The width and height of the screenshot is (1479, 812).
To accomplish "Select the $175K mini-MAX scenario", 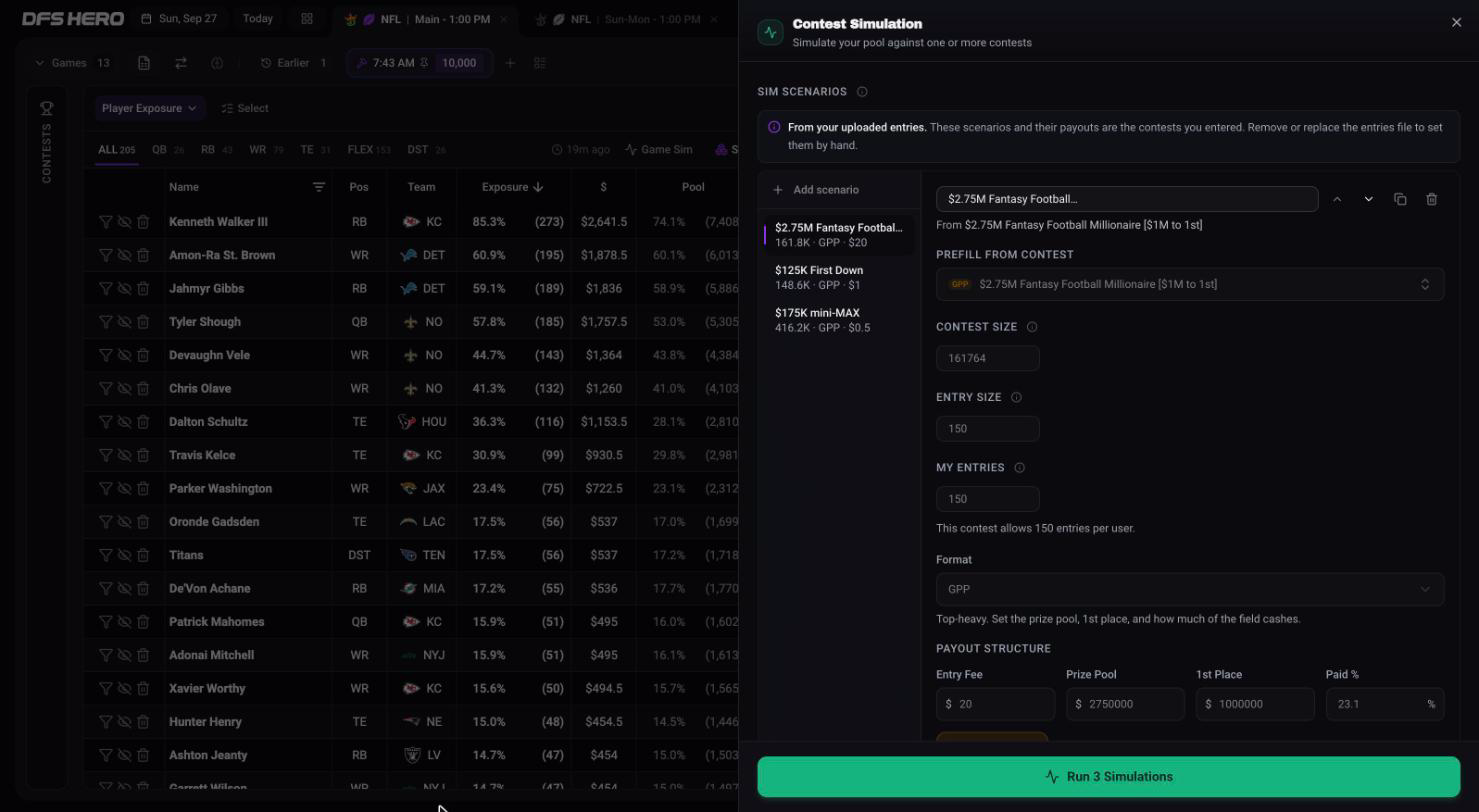I will 838,320.
